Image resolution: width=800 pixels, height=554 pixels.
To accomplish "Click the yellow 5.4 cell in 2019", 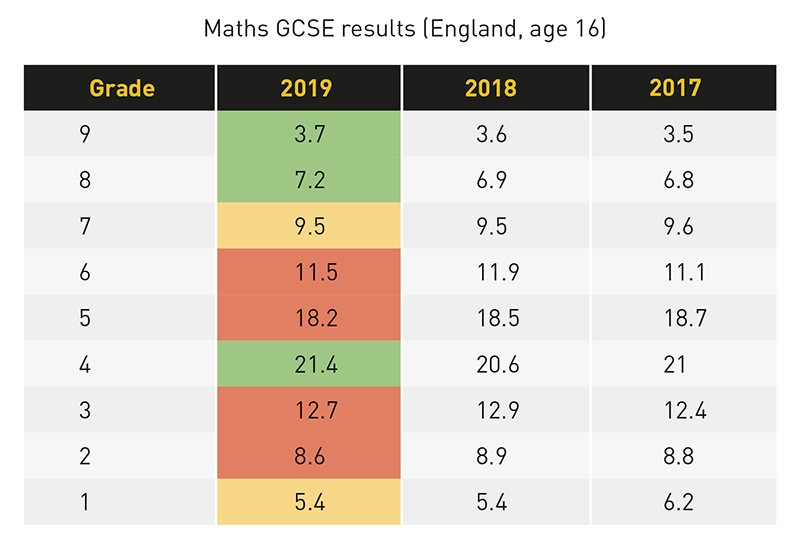I will tap(309, 501).
